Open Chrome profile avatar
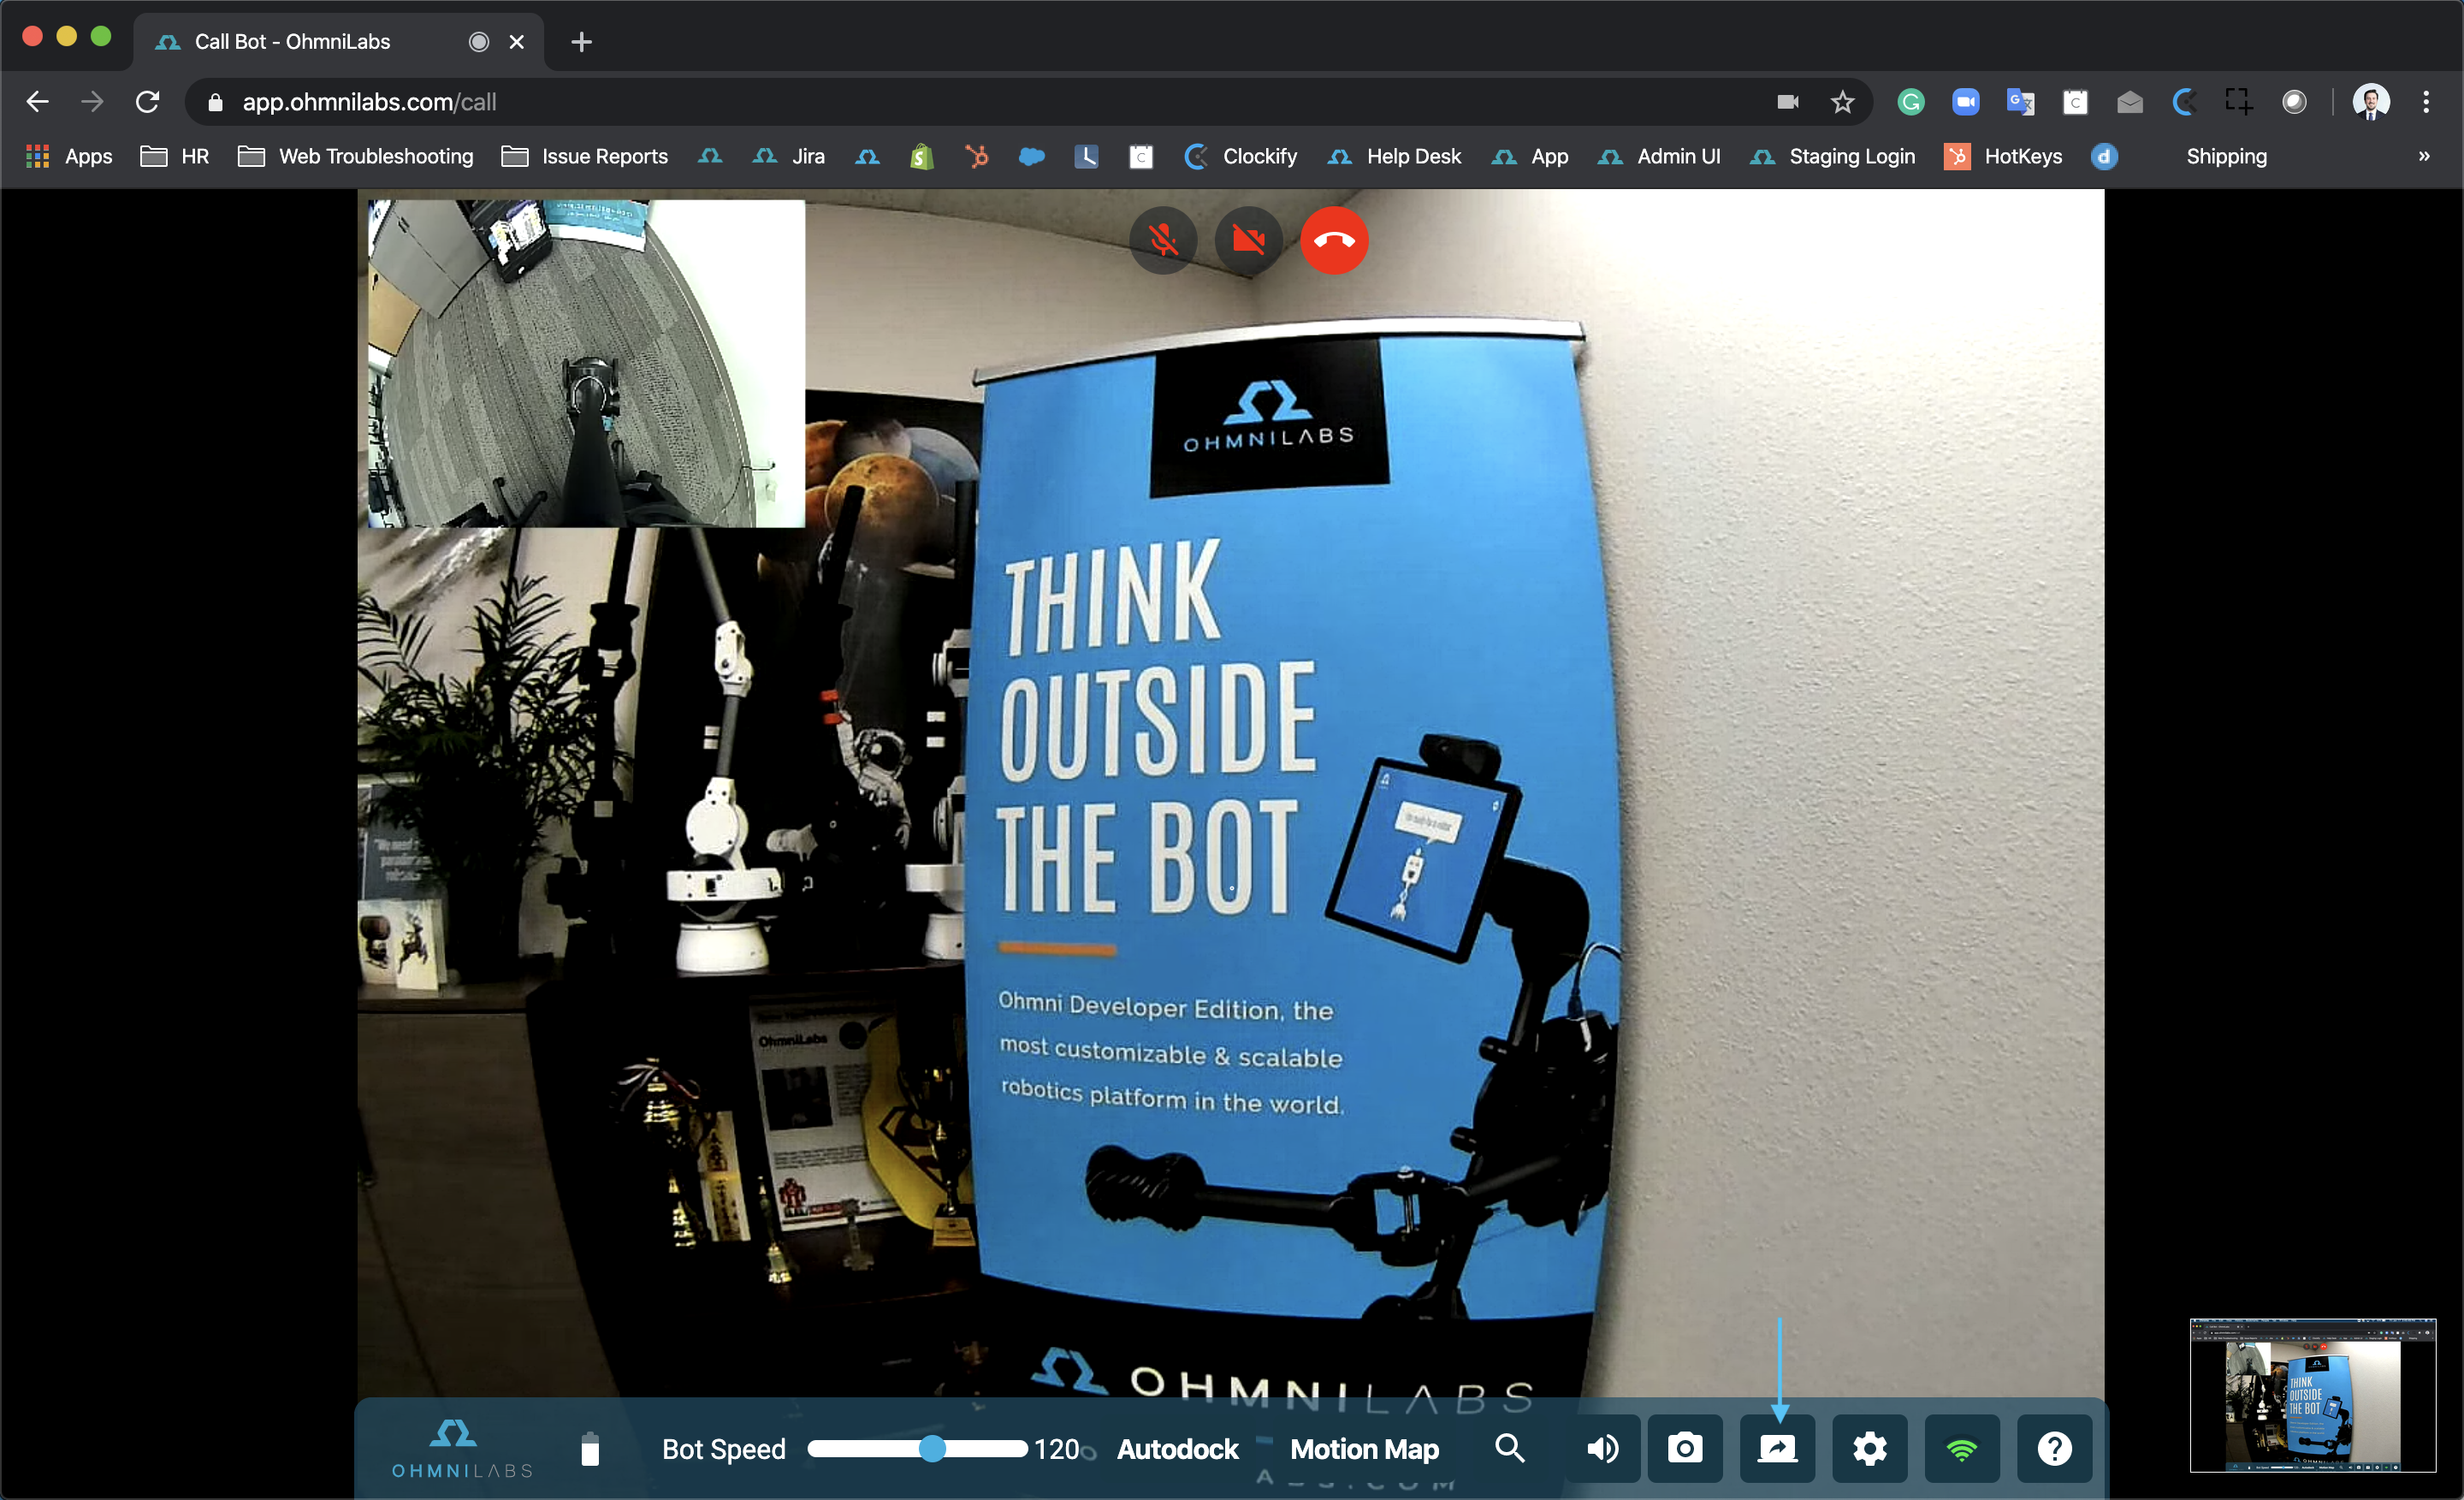This screenshot has height=1500, width=2464. [x=2371, y=102]
